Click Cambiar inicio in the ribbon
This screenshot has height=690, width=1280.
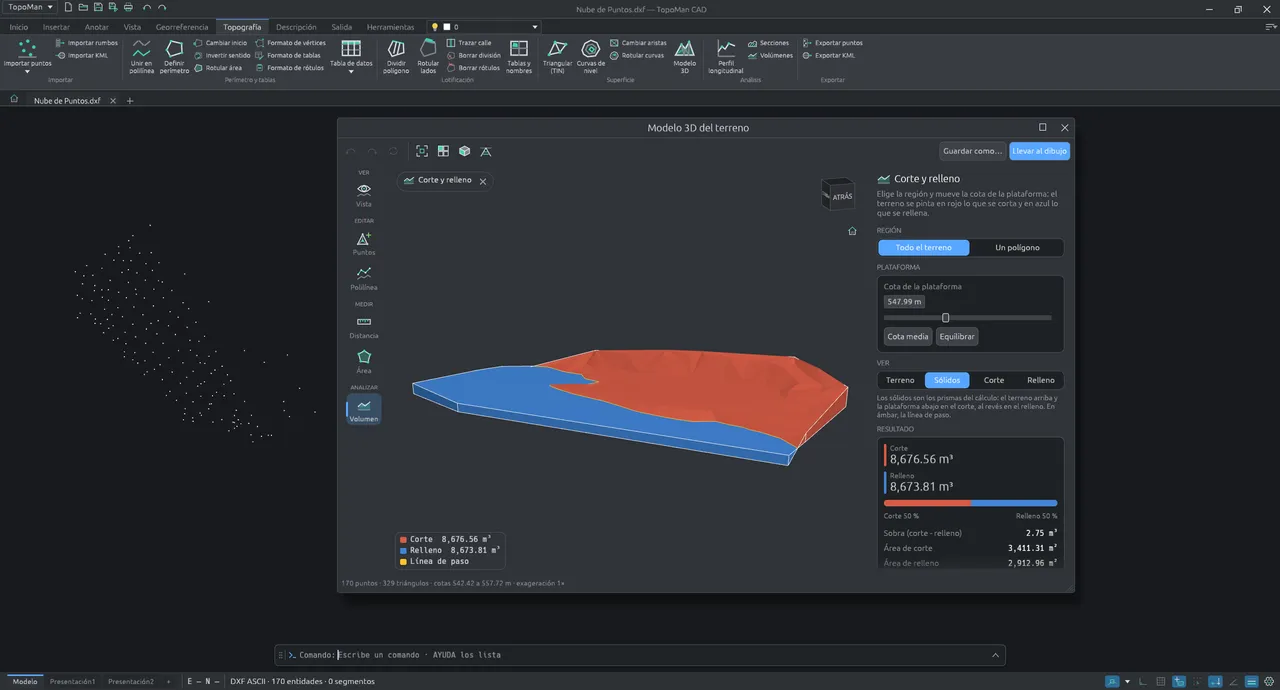[x=220, y=43]
